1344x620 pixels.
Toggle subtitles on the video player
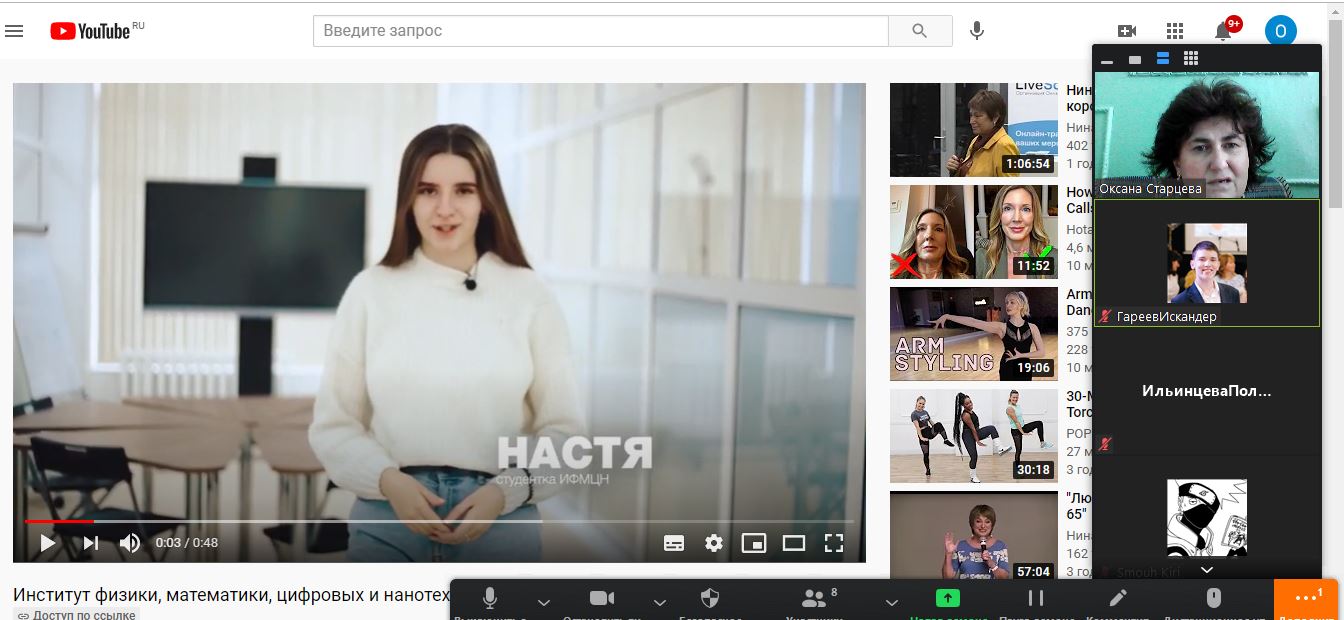674,543
